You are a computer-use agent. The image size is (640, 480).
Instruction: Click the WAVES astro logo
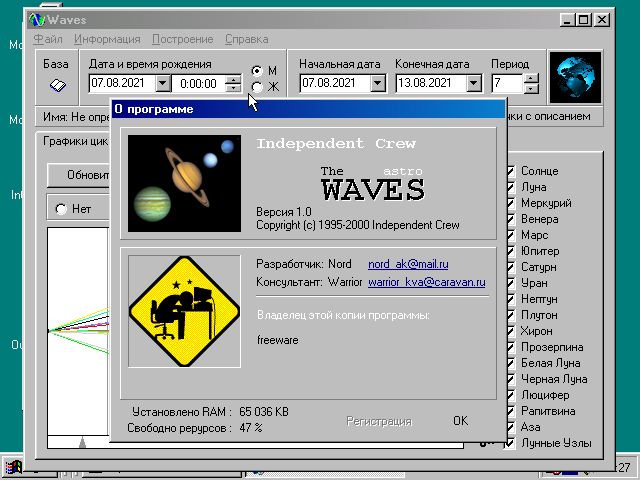(372, 185)
